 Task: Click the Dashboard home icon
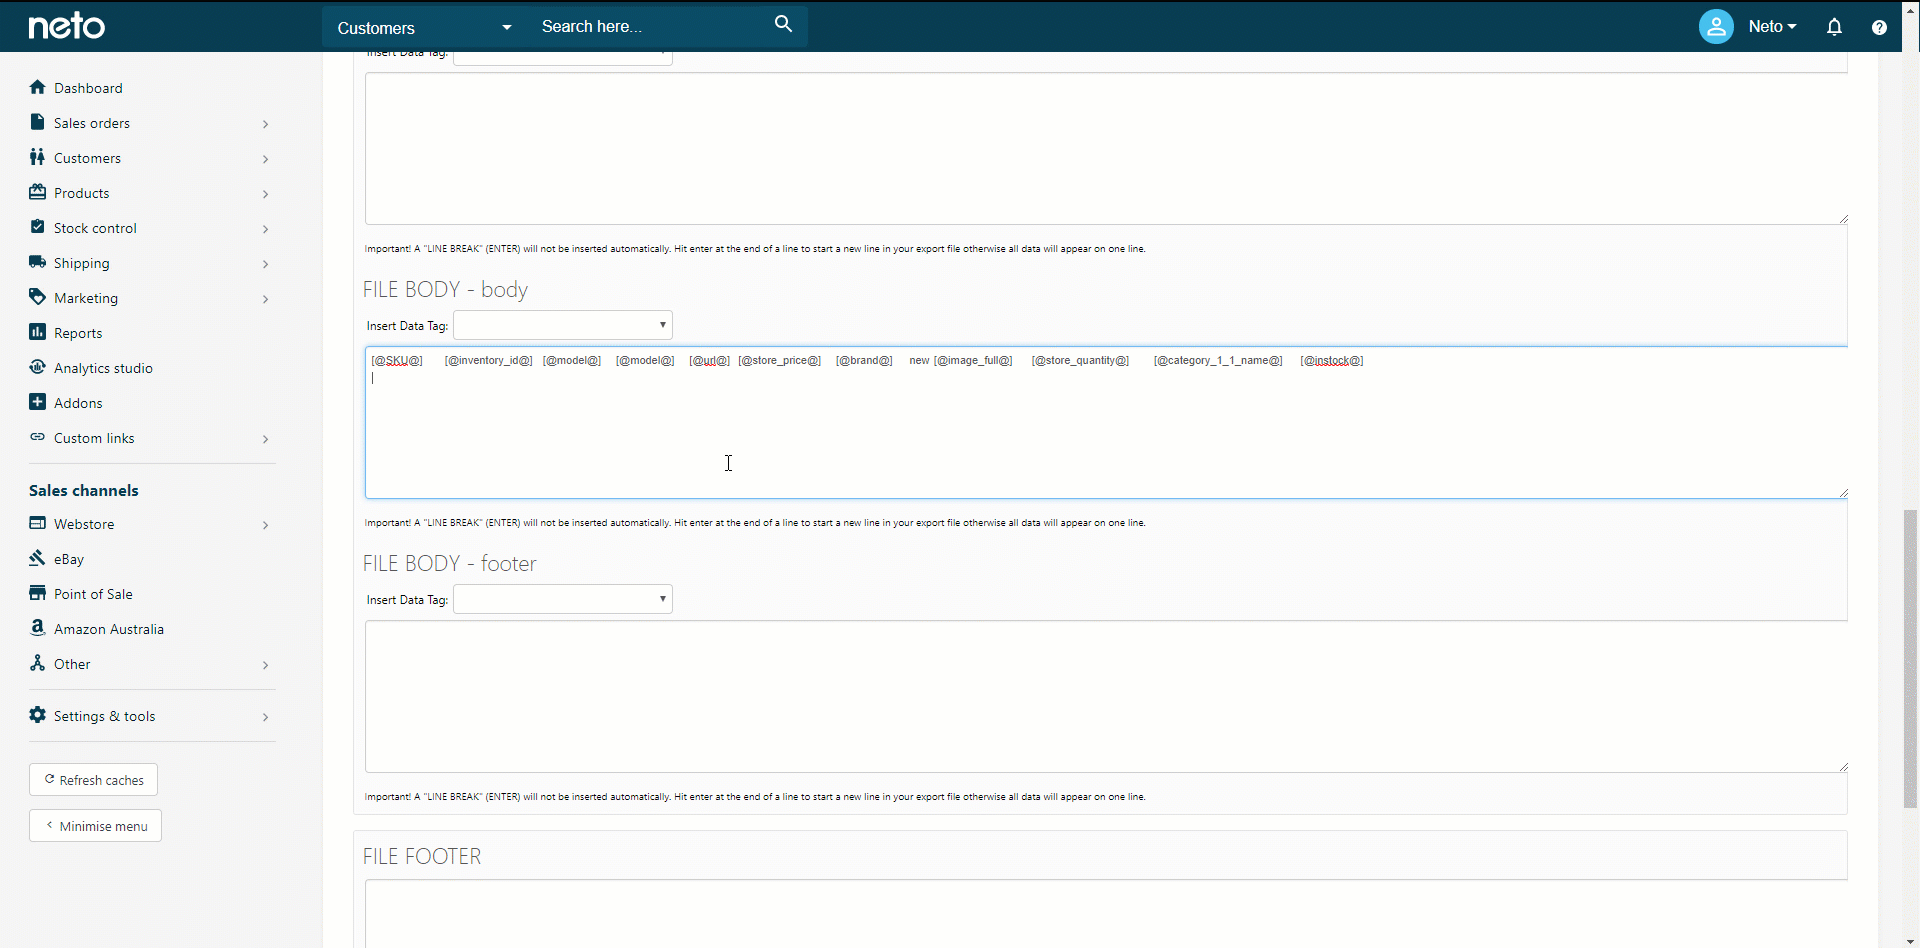tap(38, 87)
